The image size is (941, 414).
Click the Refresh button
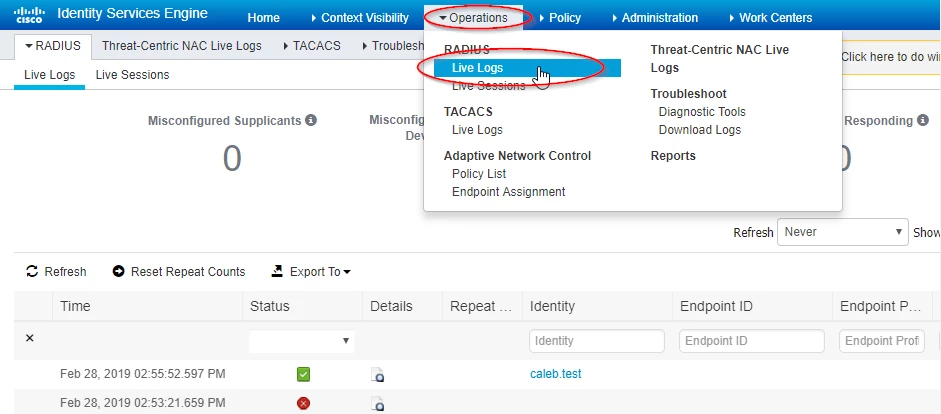pyautogui.click(x=56, y=271)
